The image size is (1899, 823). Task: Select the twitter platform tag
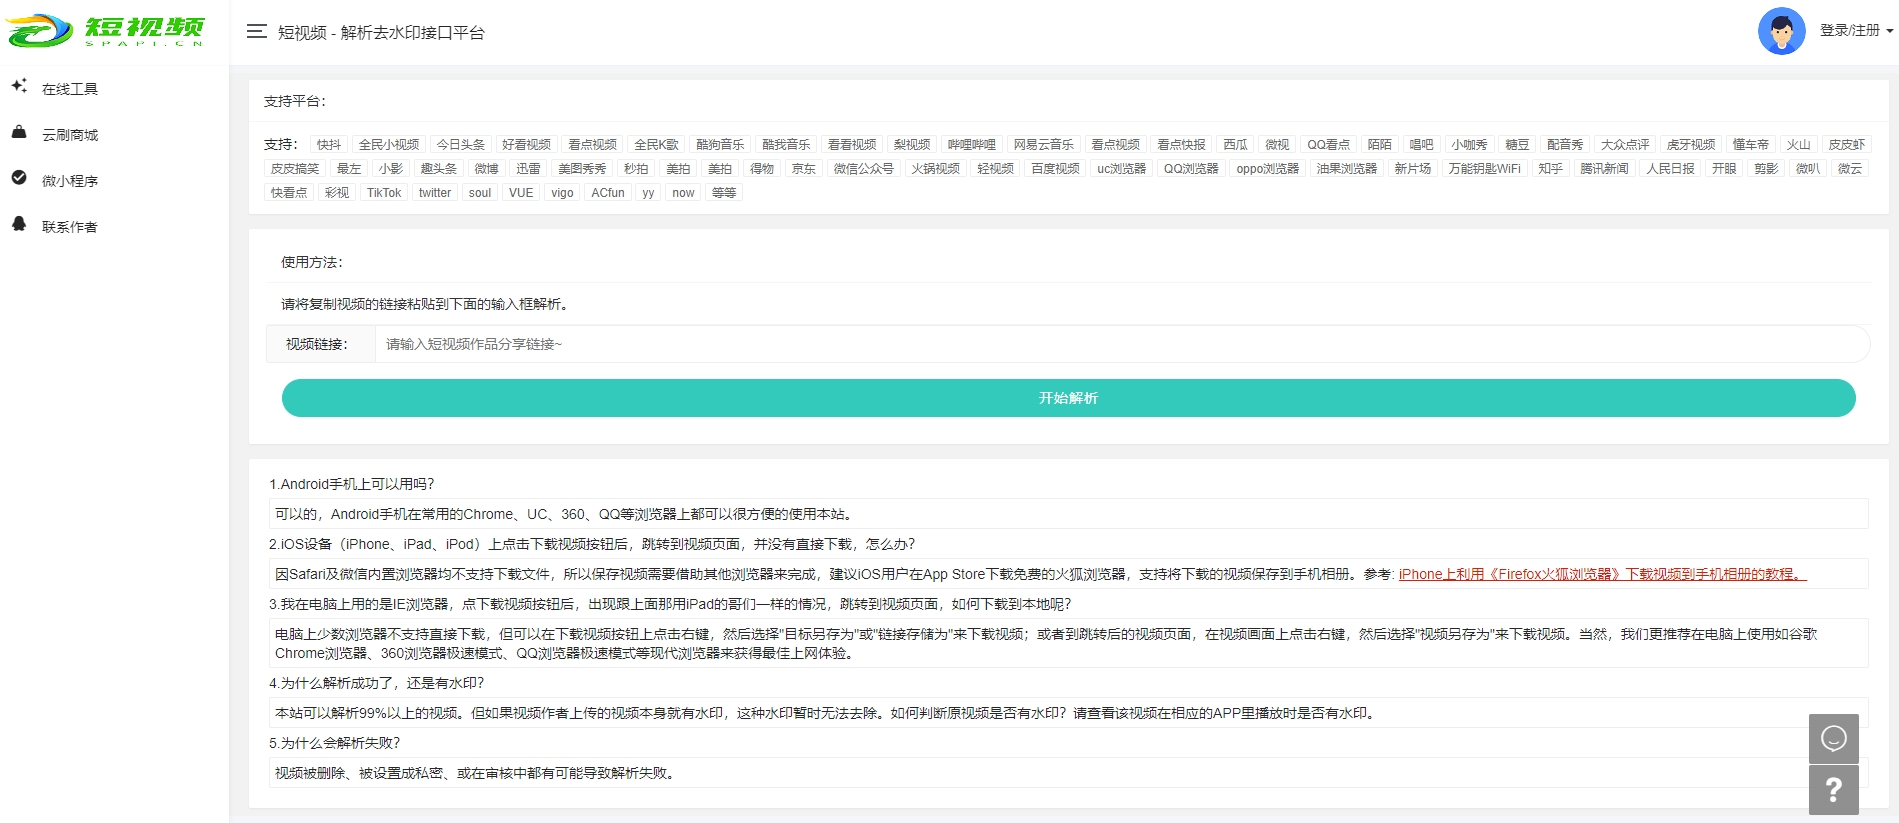tap(434, 193)
